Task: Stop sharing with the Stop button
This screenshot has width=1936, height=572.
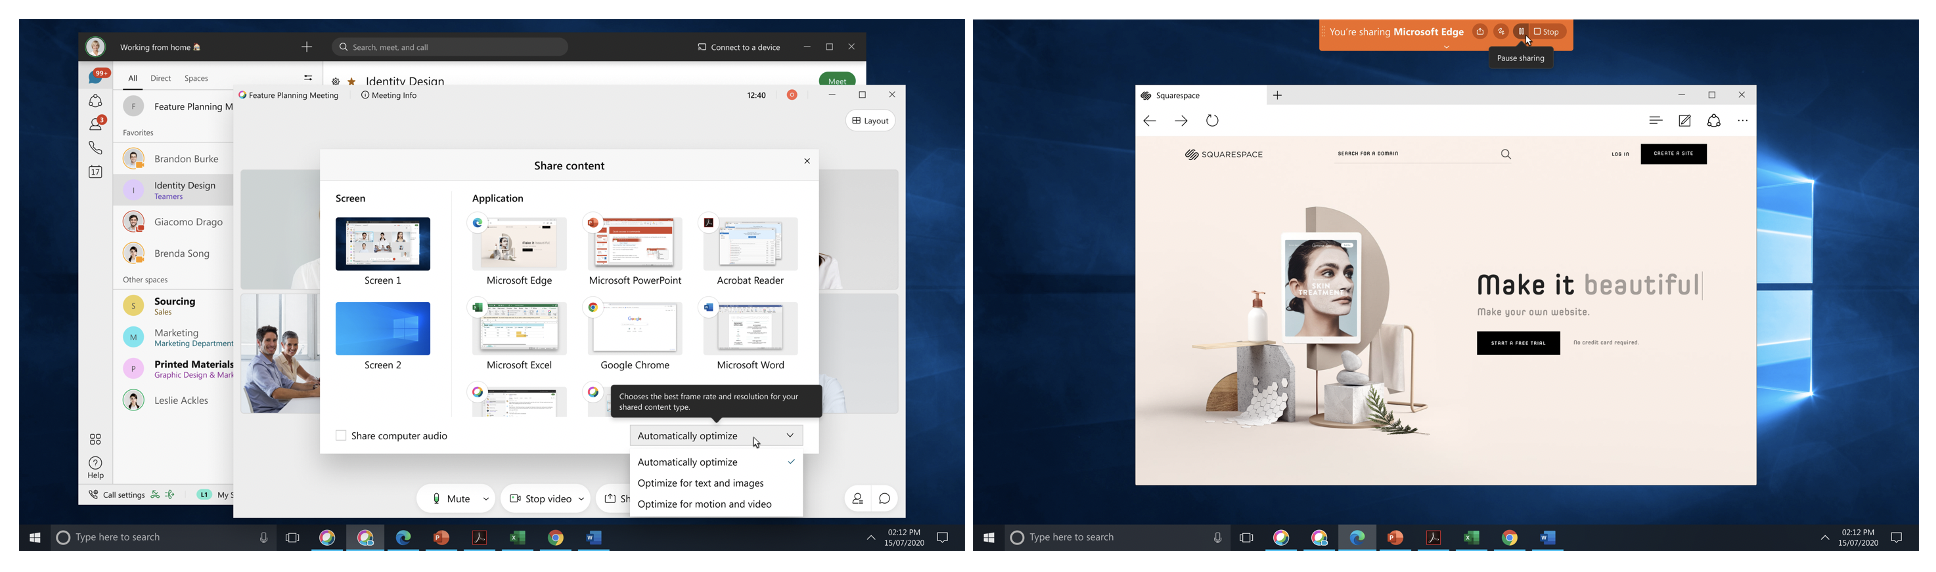Action: (x=1546, y=32)
